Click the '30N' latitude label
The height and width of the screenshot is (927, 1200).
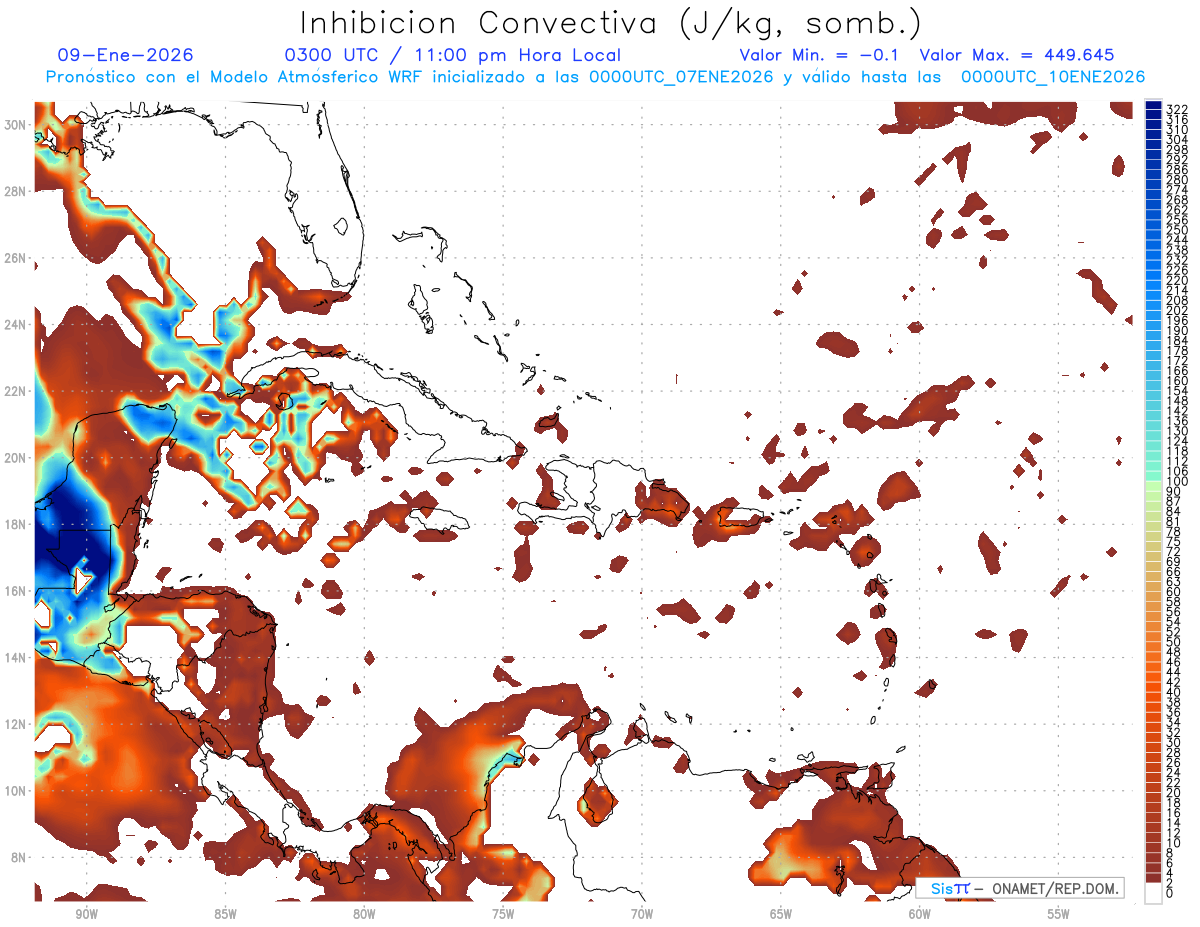pos(15,124)
